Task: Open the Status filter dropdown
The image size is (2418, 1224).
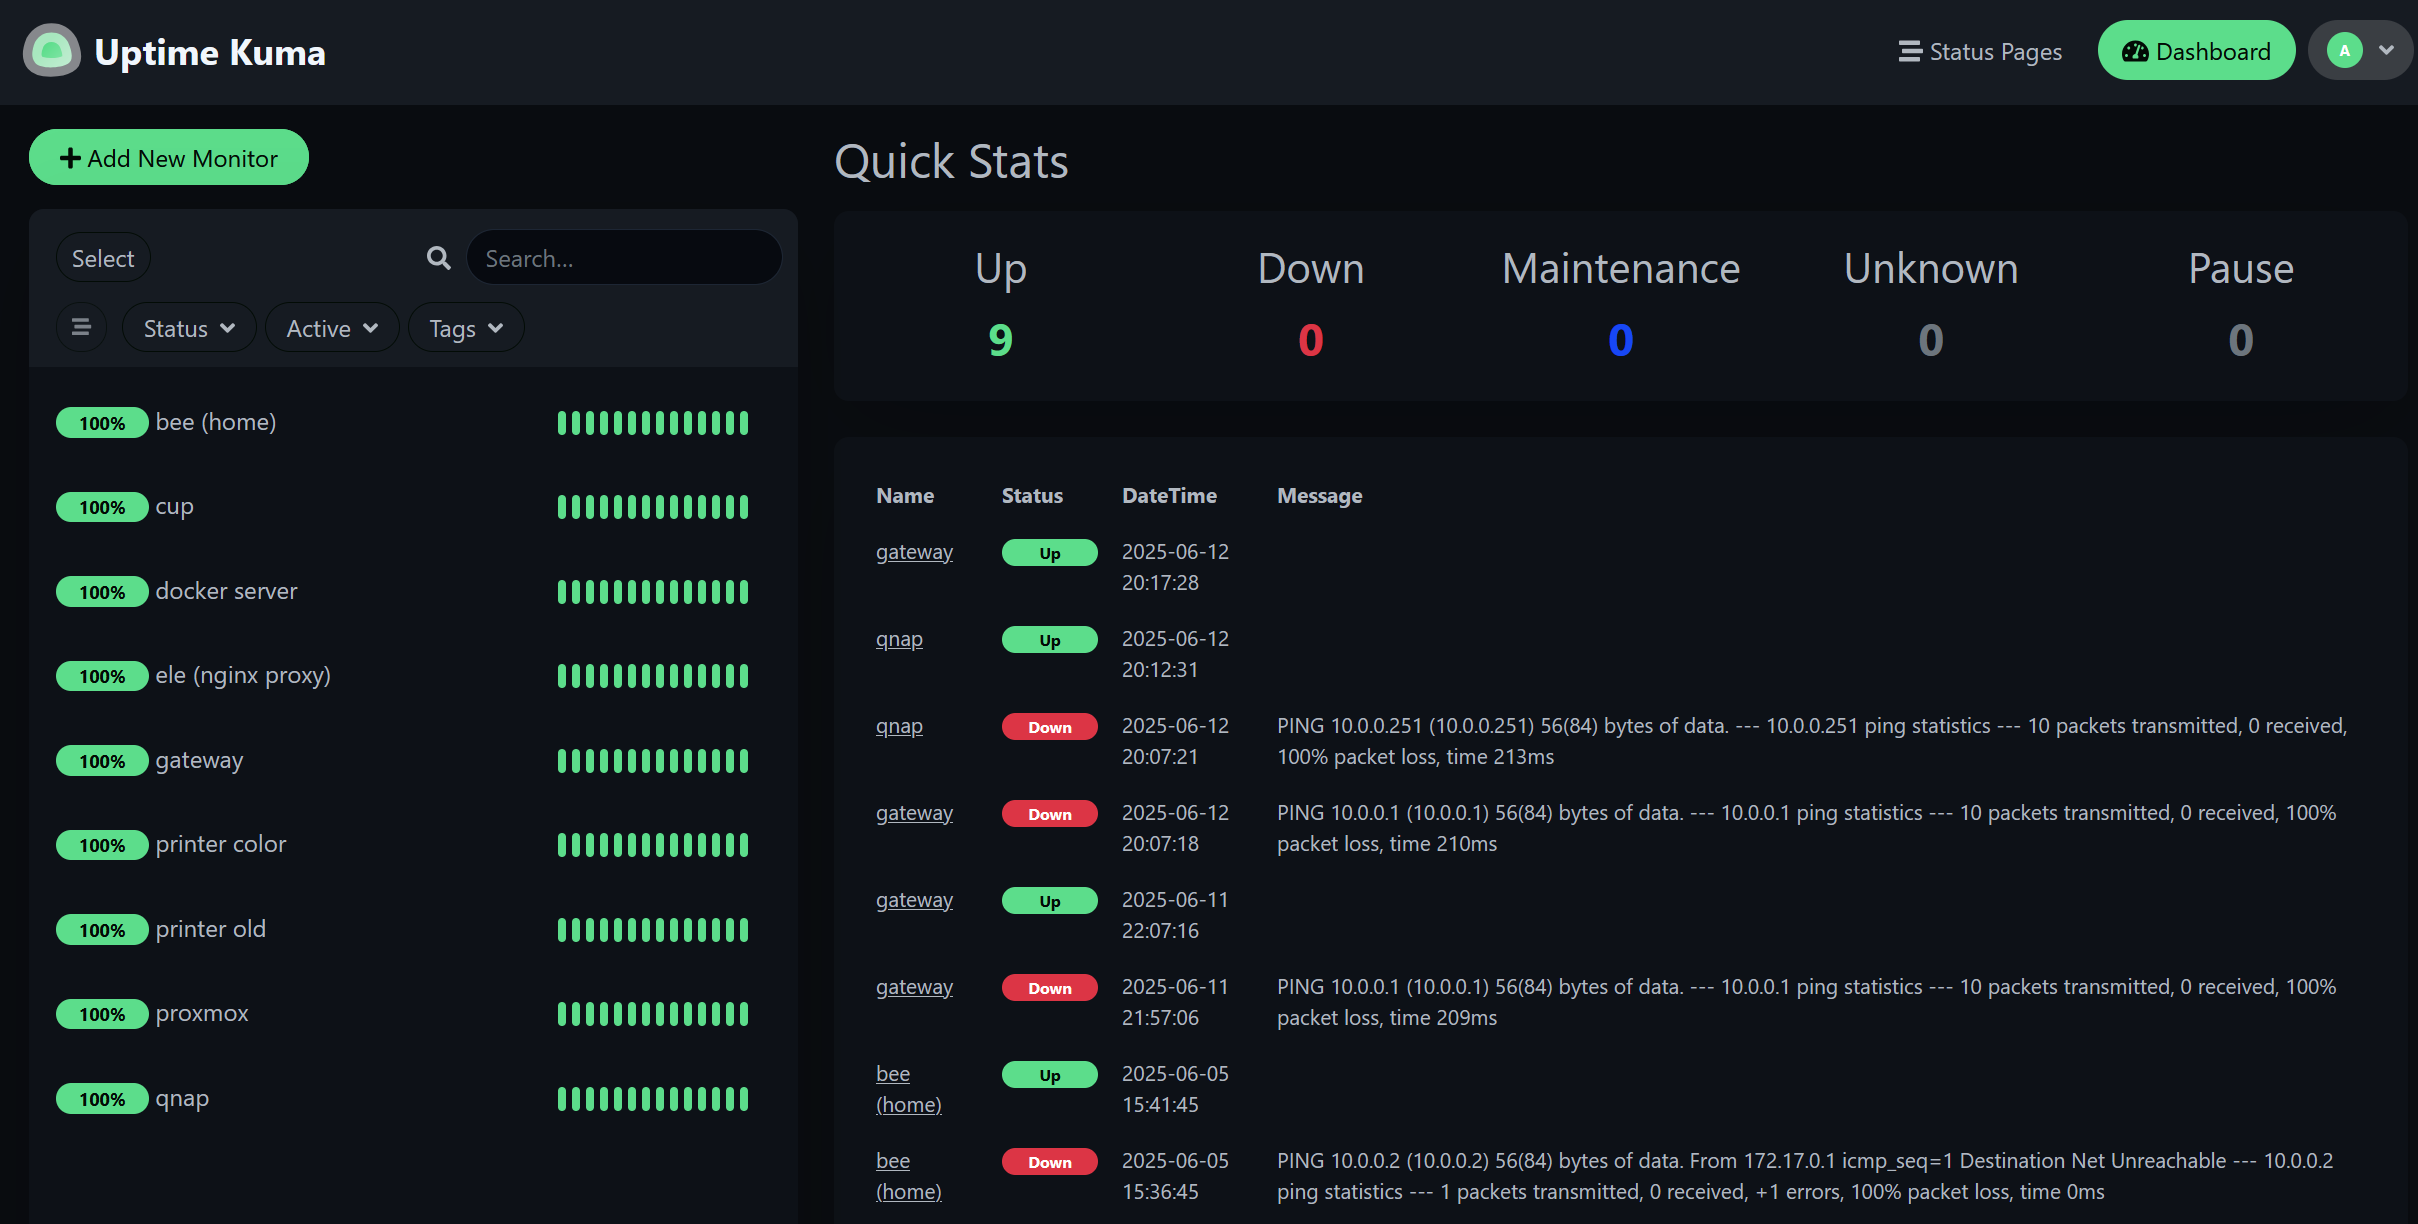Action: (x=188, y=327)
